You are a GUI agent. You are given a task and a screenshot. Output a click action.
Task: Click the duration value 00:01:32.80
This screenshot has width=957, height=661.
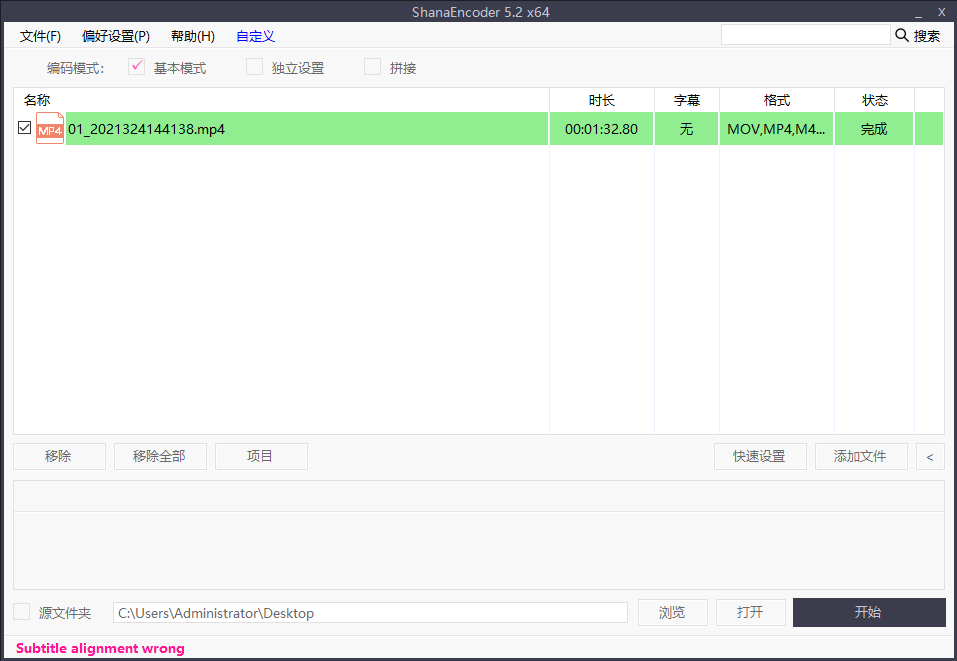pos(601,129)
